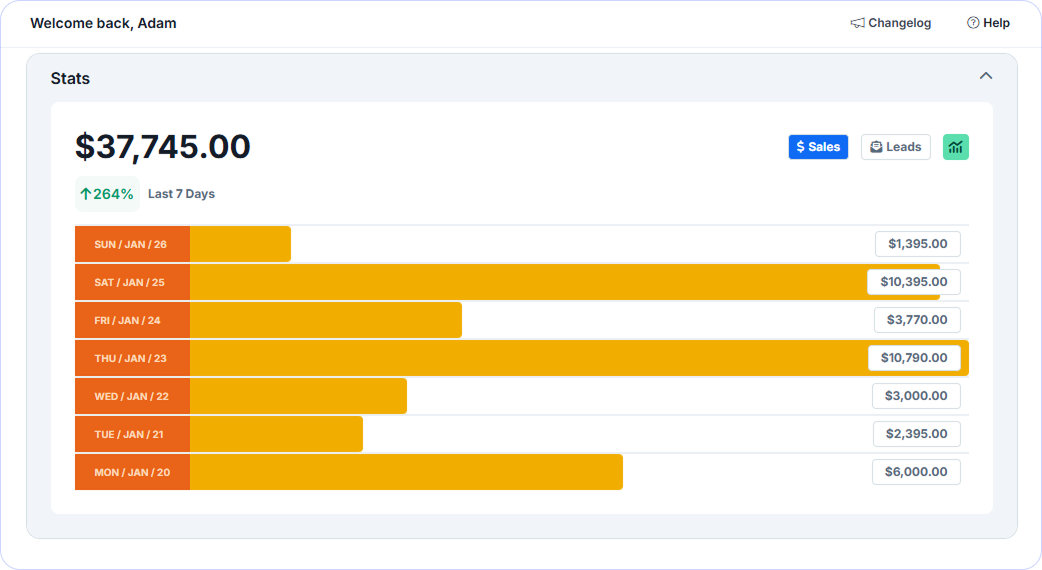Click the $10,395.00 value badge
Screen dimensions: 1042x570
click(x=914, y=282)
